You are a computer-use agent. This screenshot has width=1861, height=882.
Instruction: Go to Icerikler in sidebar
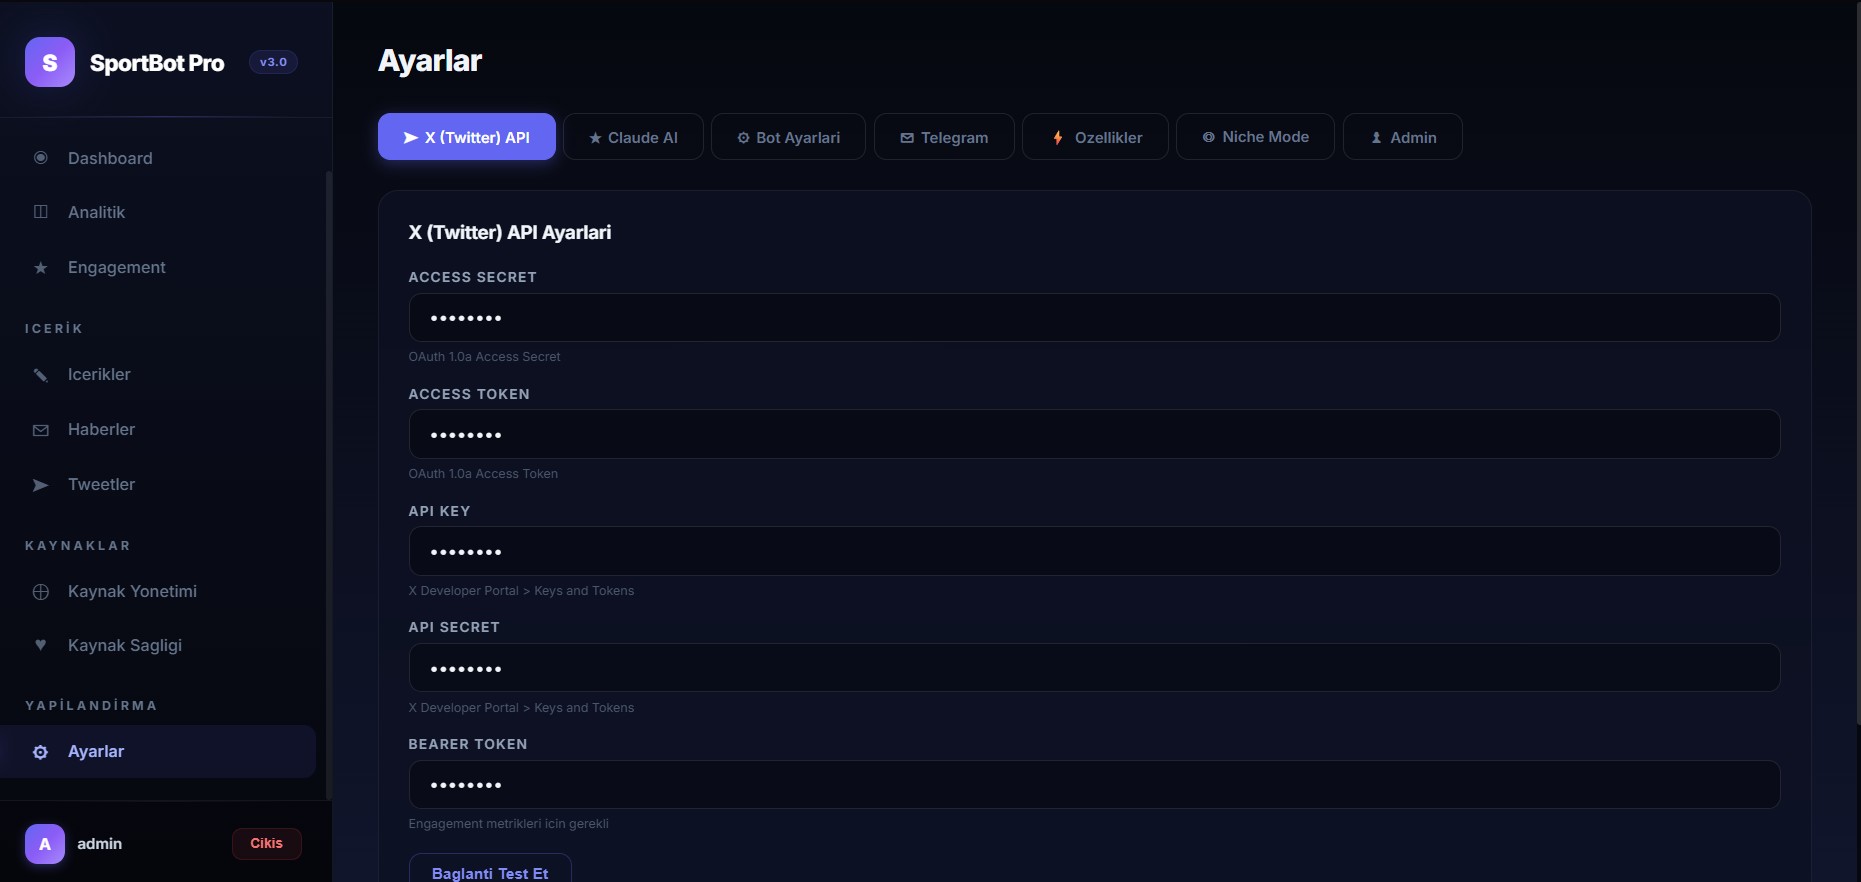[x=158, y=374]
